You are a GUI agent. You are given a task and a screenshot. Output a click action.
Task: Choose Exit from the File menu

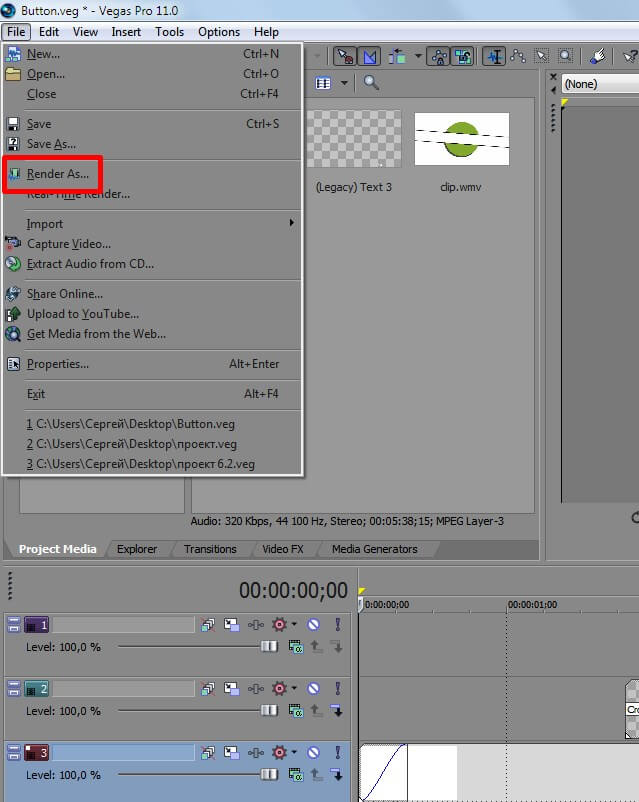152,394
